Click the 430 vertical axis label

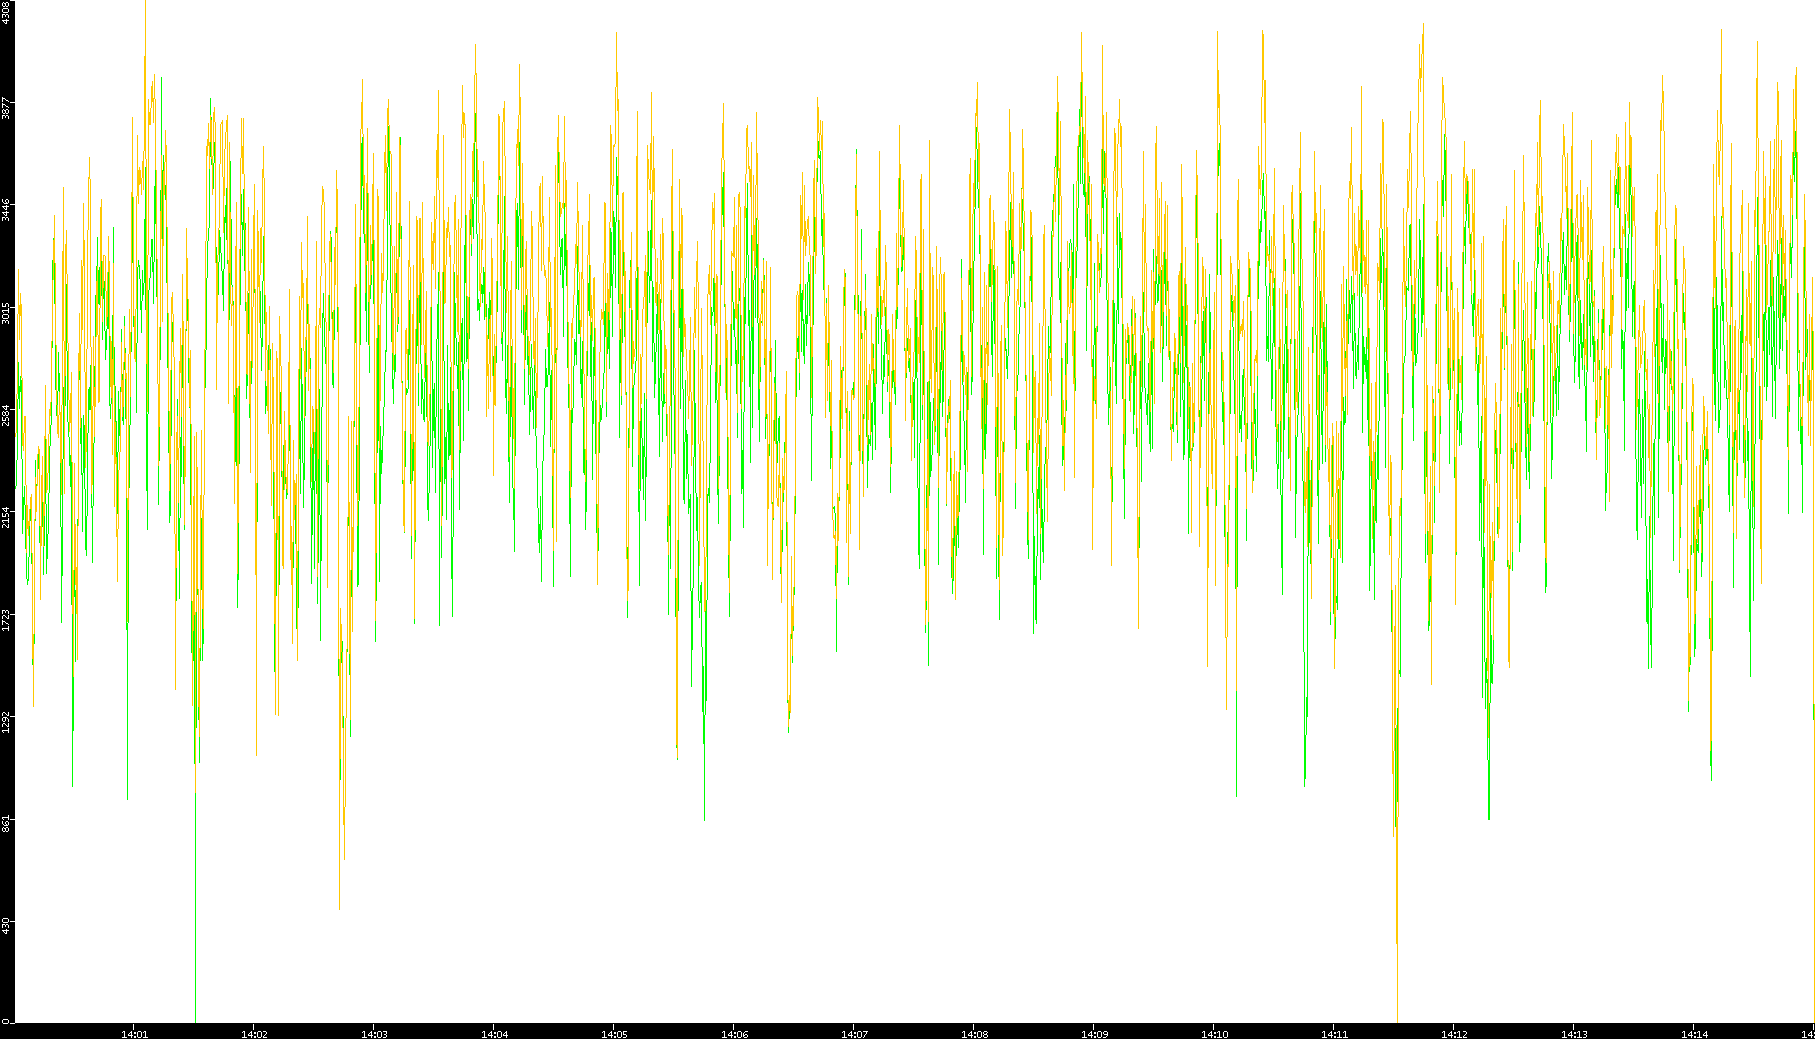(6, 926)
